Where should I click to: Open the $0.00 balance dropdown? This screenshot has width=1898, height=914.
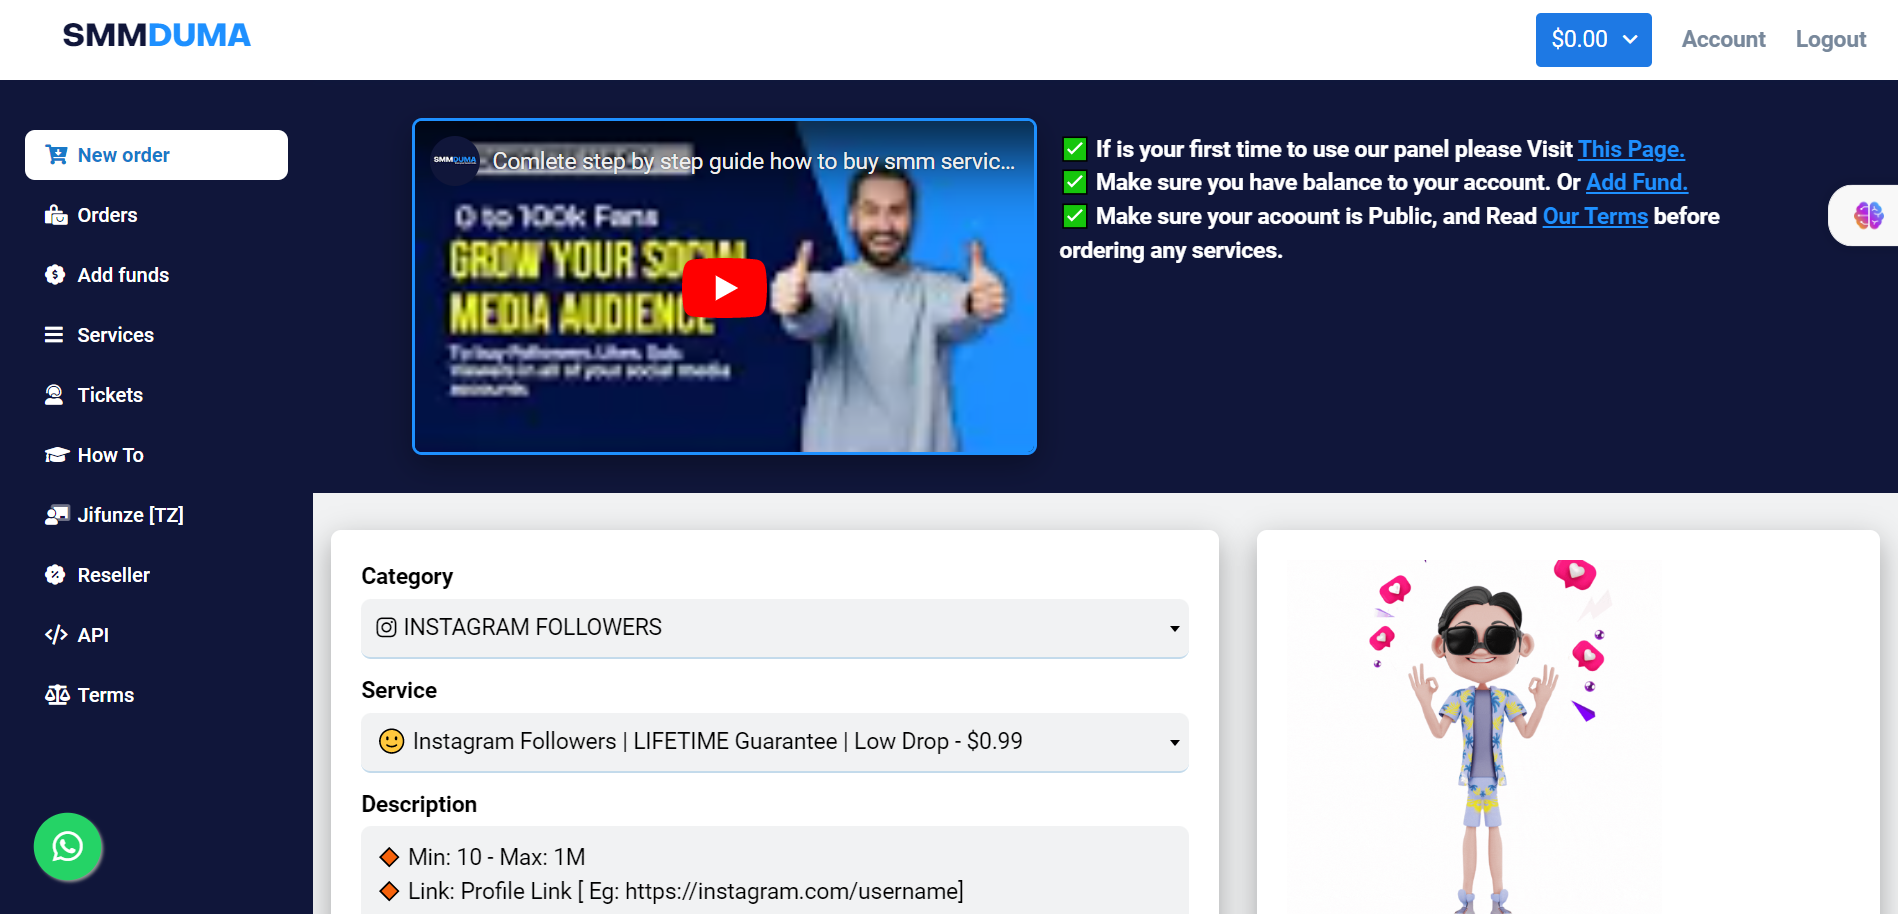tap(1593, 40)
